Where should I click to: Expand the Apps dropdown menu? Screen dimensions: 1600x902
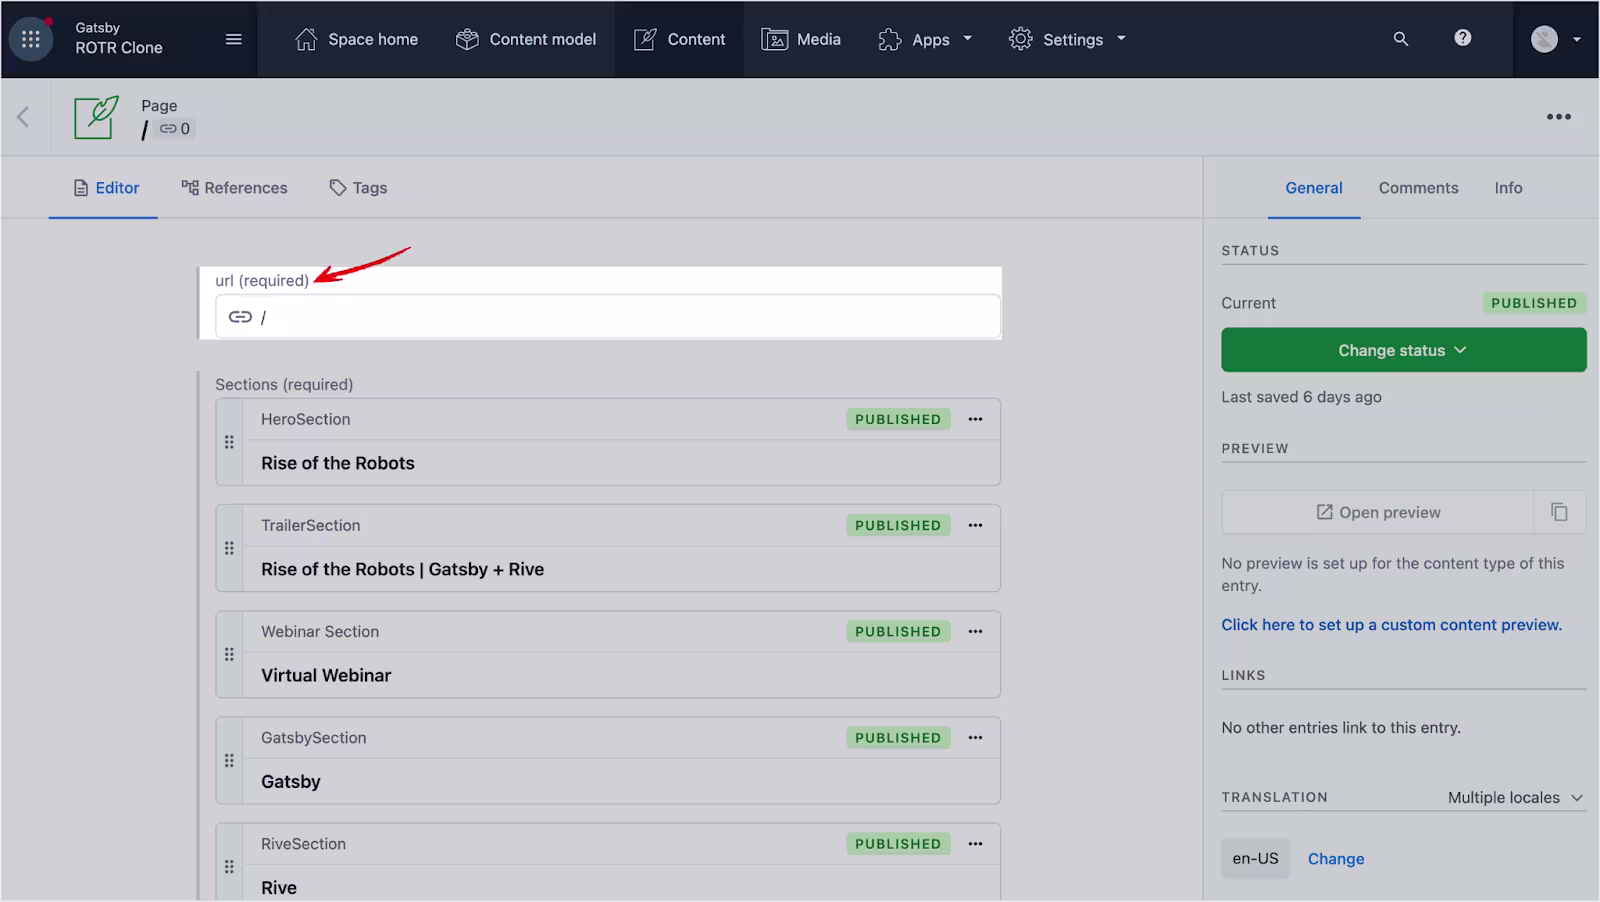[925, 39]
